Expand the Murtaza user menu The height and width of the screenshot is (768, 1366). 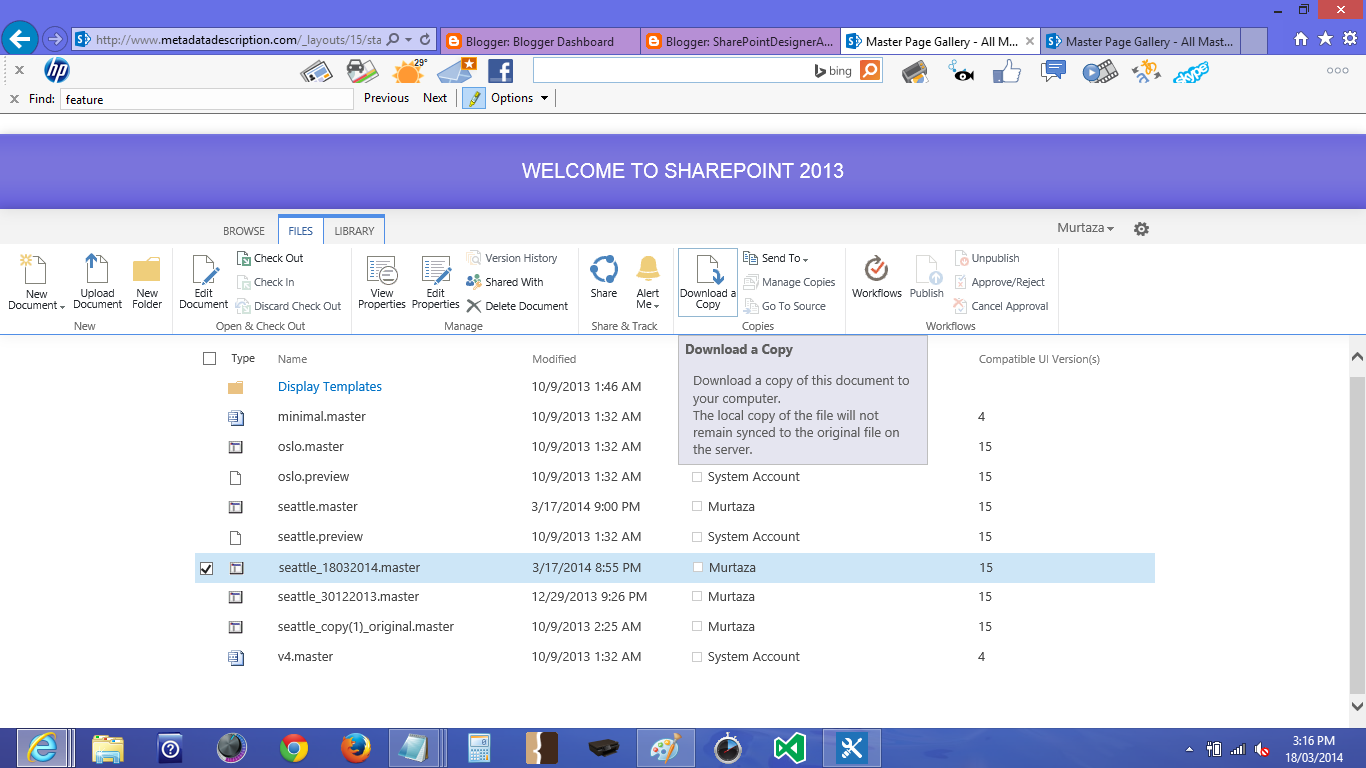[1085, 228]
